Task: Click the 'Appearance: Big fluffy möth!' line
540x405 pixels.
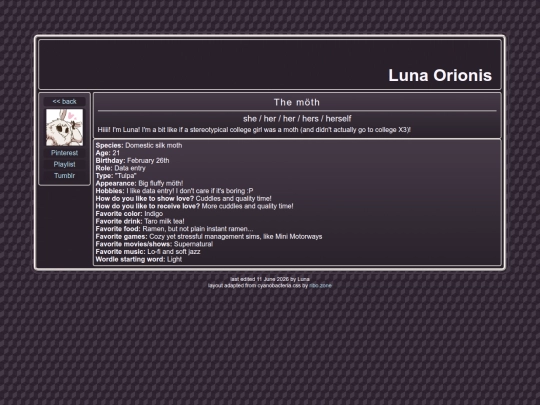Action: click(x=139, y=183)
